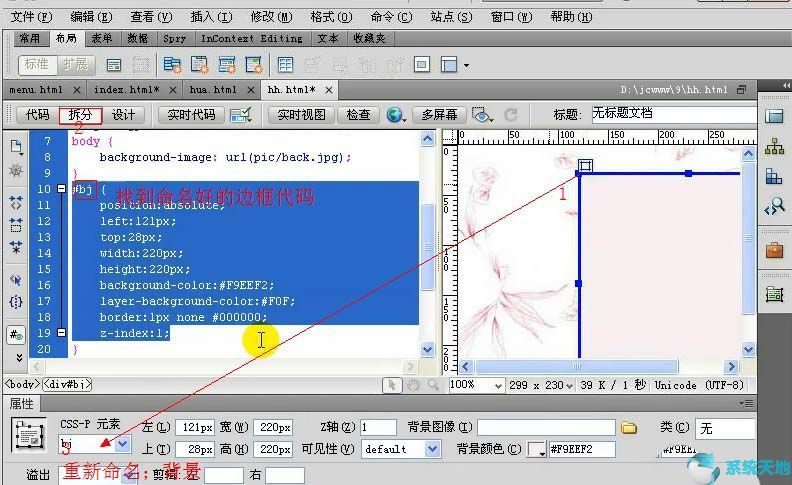
Task: Switch to 设计 design view
Action: pos(123,115)
